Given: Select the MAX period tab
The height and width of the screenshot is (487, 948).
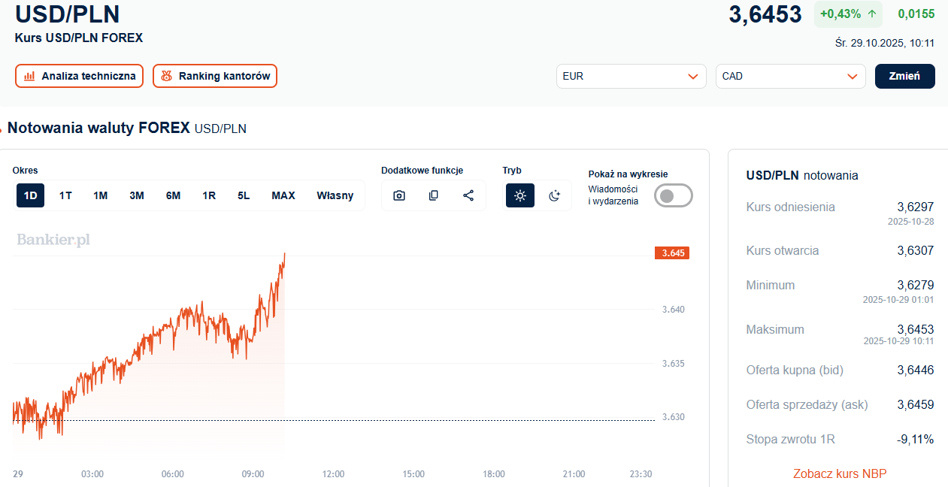Looking at the screenshot, I should [x=283, y=196].
